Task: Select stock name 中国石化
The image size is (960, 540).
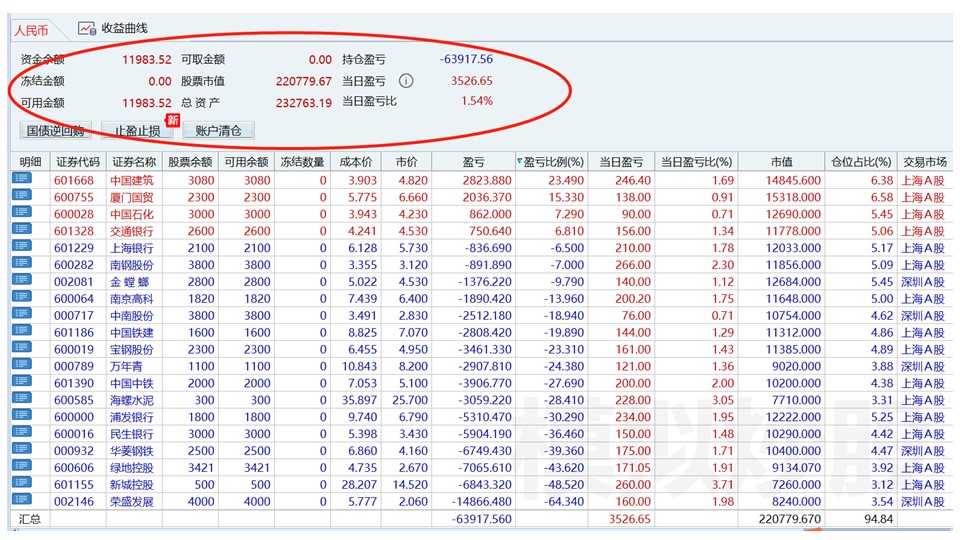Action: [x=132, y=214]
